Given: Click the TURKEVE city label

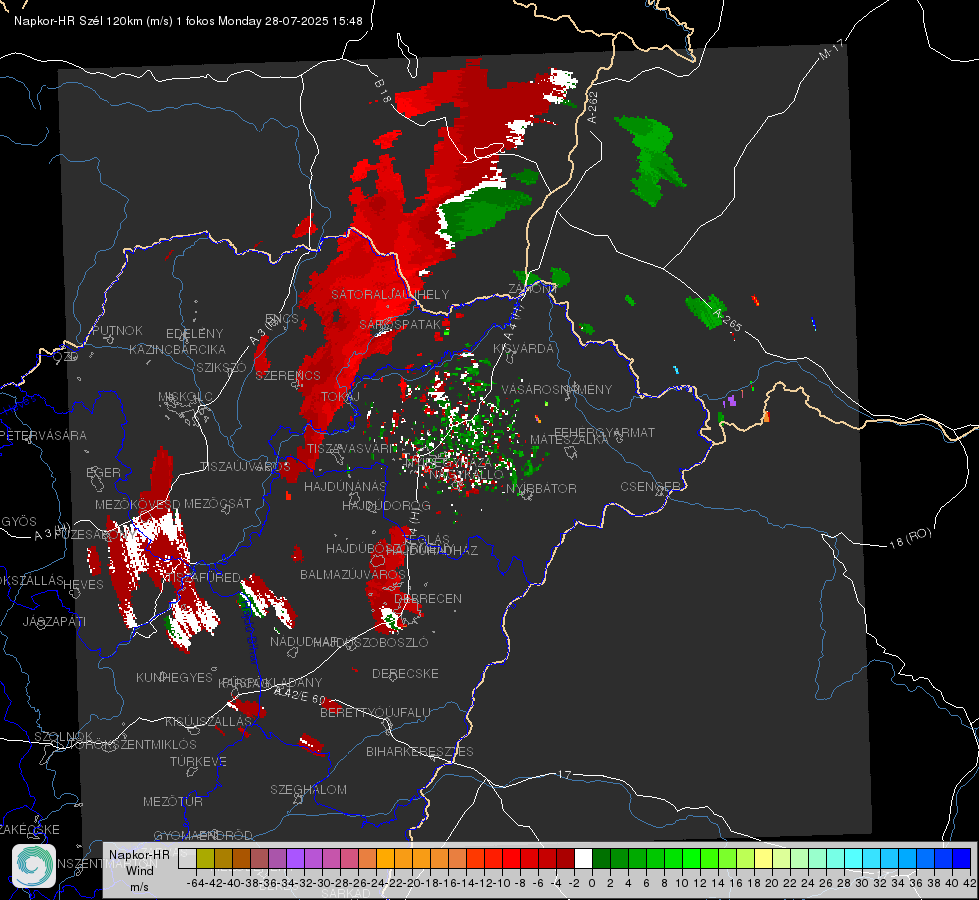Looking at the screenshot, I should pos(199,761).
